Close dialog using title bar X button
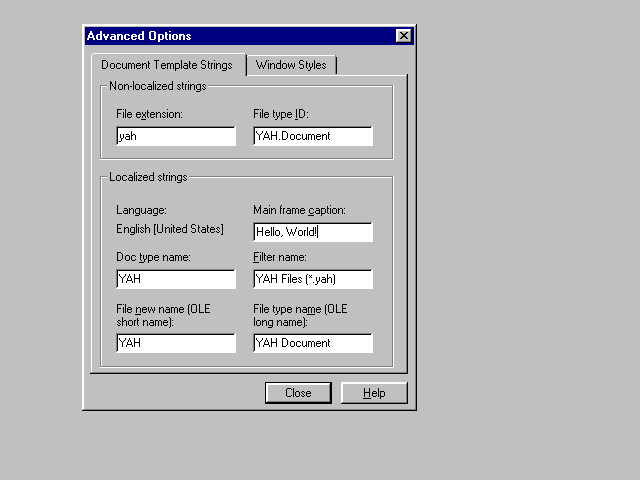The image size is (640, 480). 403,36
